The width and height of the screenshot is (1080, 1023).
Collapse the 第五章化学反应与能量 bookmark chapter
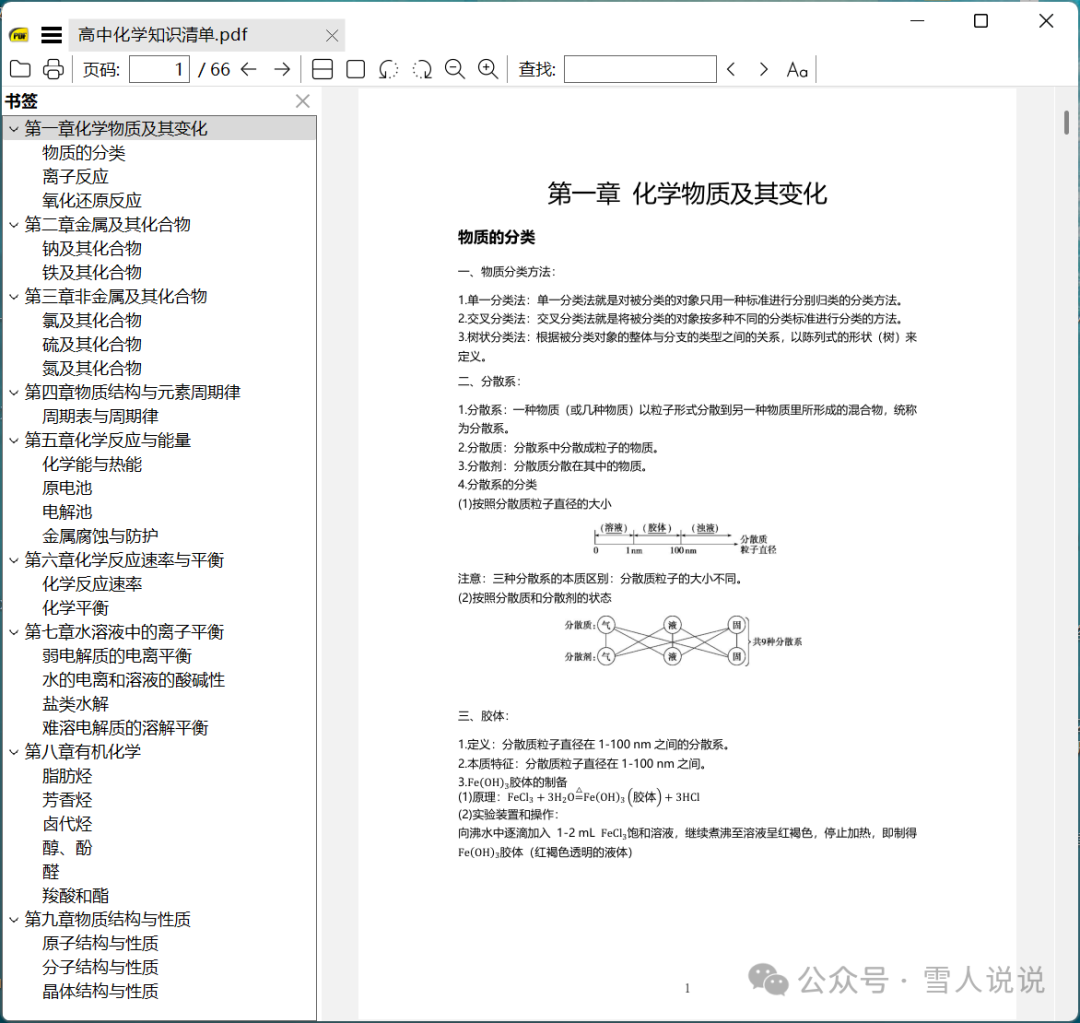[13, 440]
